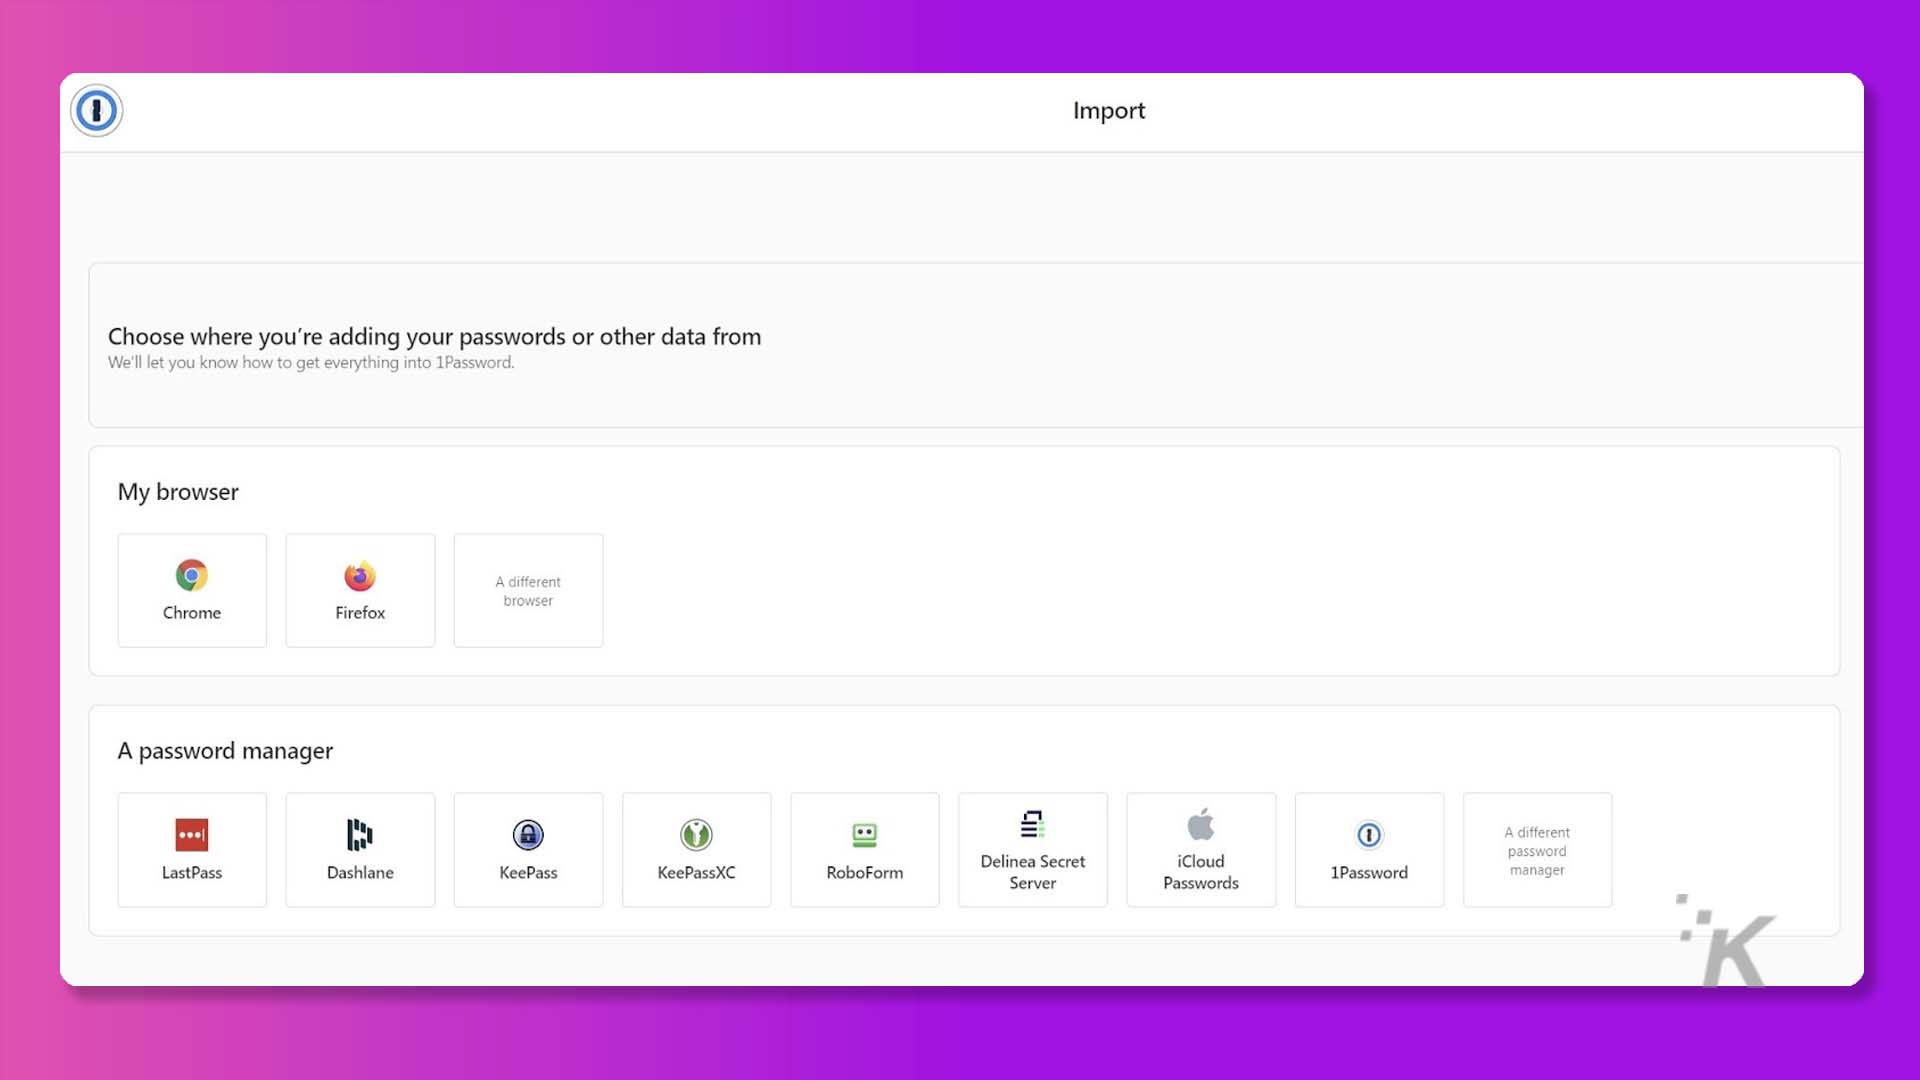Click the 1Password logo icon
Image resolution: width=1920 pixels, height=1080 pixels.
(96, 111)
